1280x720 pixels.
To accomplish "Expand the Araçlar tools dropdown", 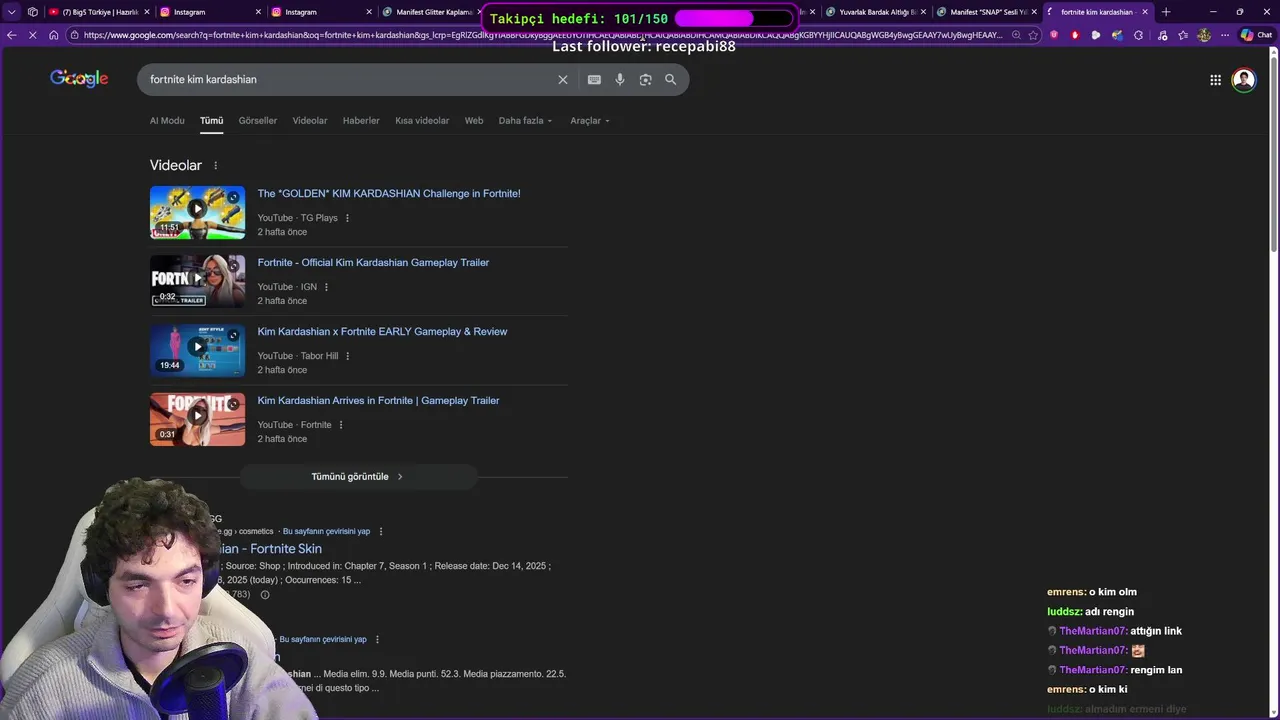I will pos(590,121).
